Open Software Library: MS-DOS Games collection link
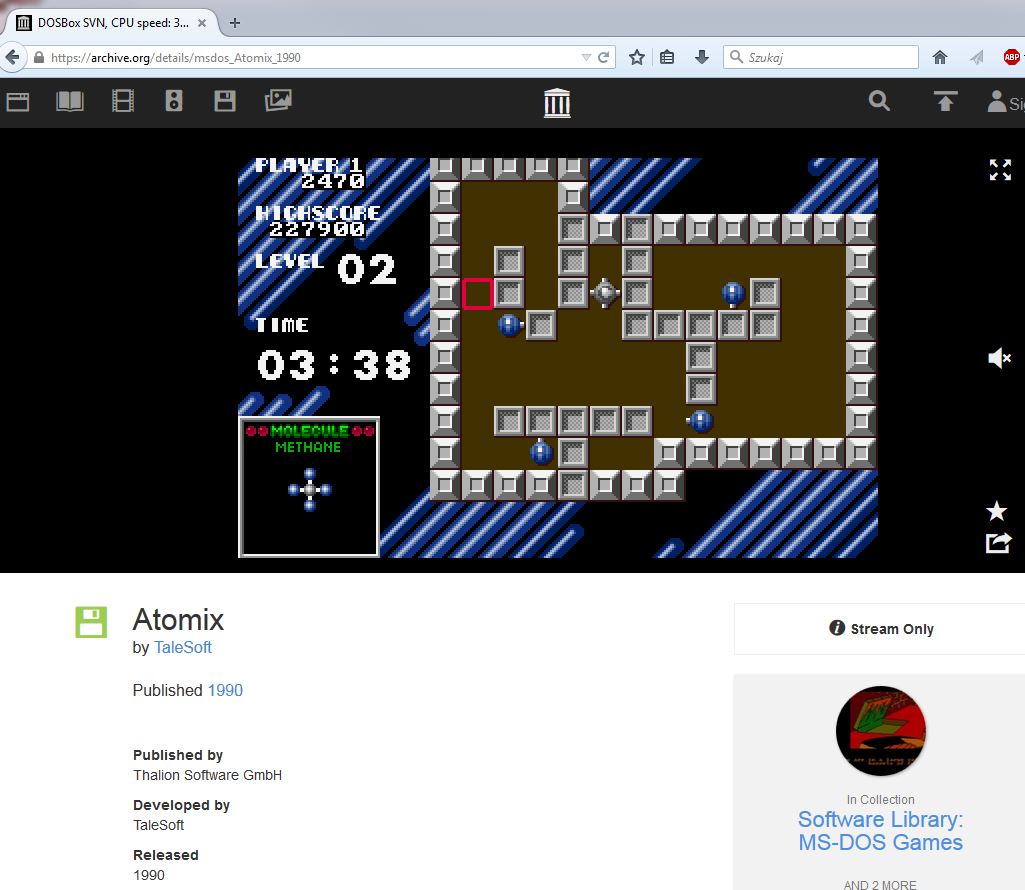The image size is (1025, 890). click(881, 830)
